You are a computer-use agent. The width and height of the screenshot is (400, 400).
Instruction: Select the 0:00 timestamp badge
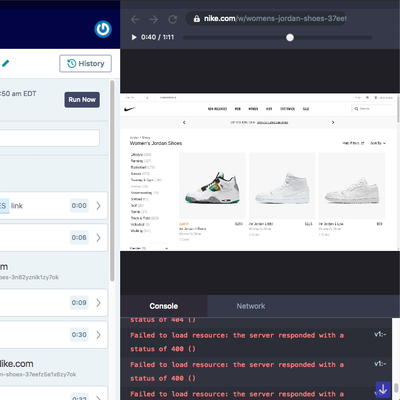(x=79, y=206)
